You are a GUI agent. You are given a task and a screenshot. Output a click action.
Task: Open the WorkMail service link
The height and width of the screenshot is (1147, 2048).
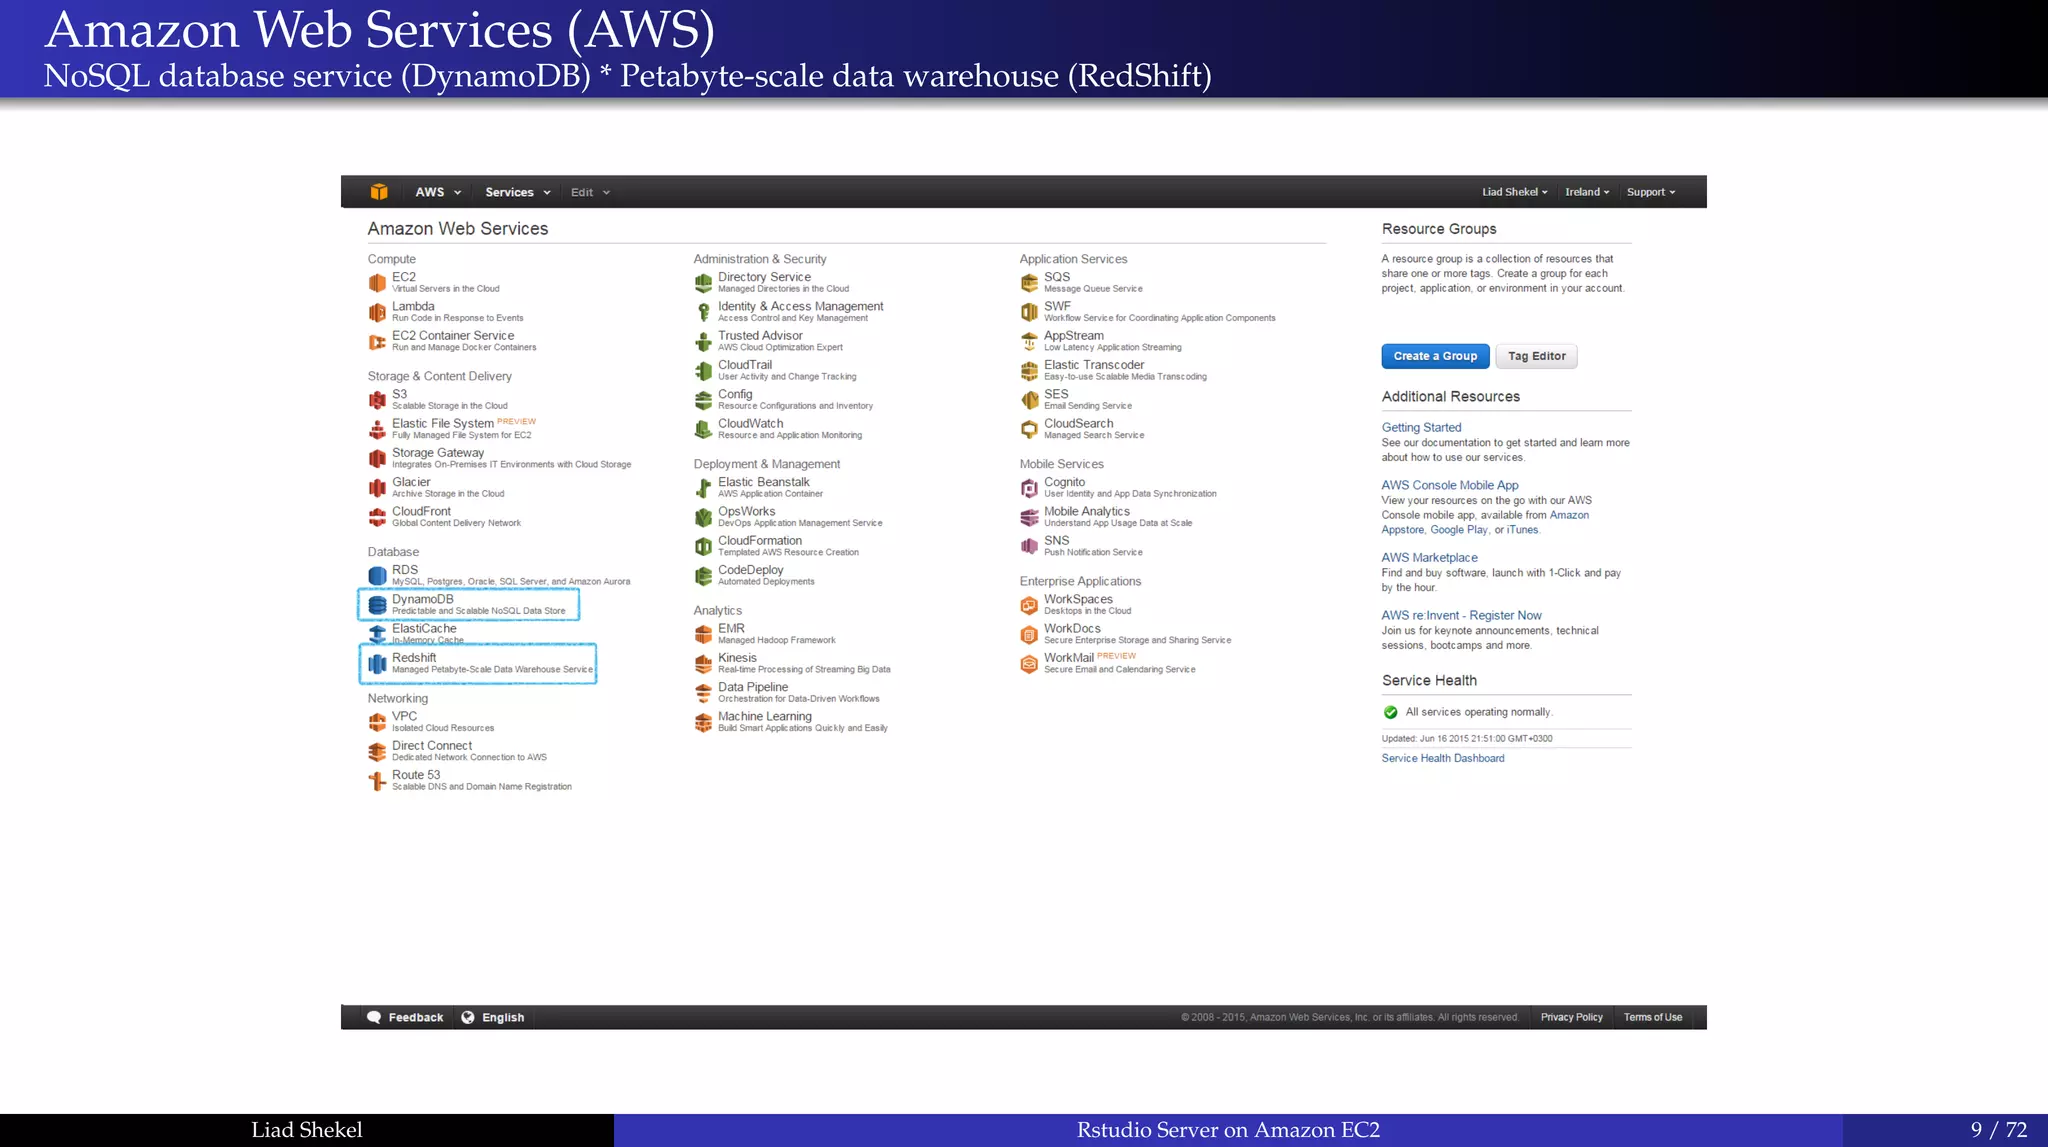[x=1069, y=658]
